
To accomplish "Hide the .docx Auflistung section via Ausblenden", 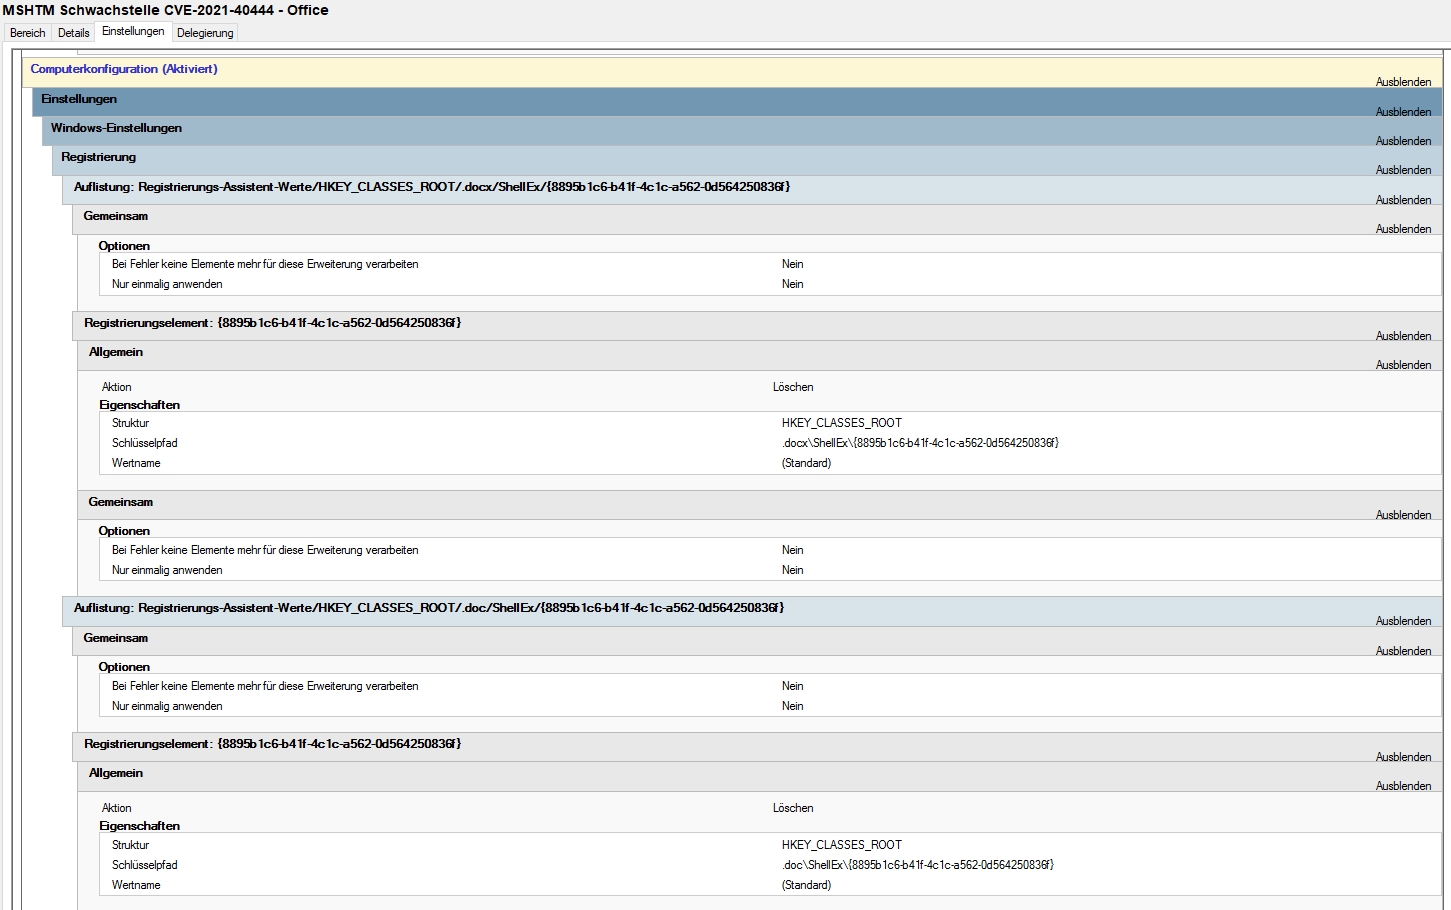I will 1403,200.
